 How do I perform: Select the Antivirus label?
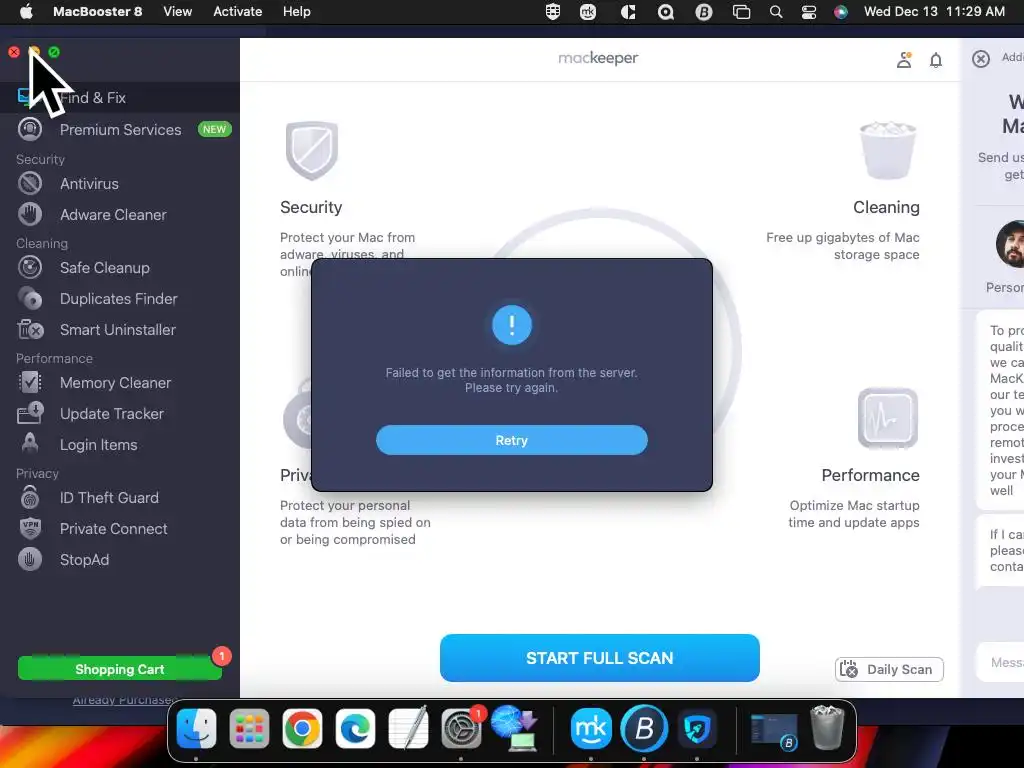89,184
